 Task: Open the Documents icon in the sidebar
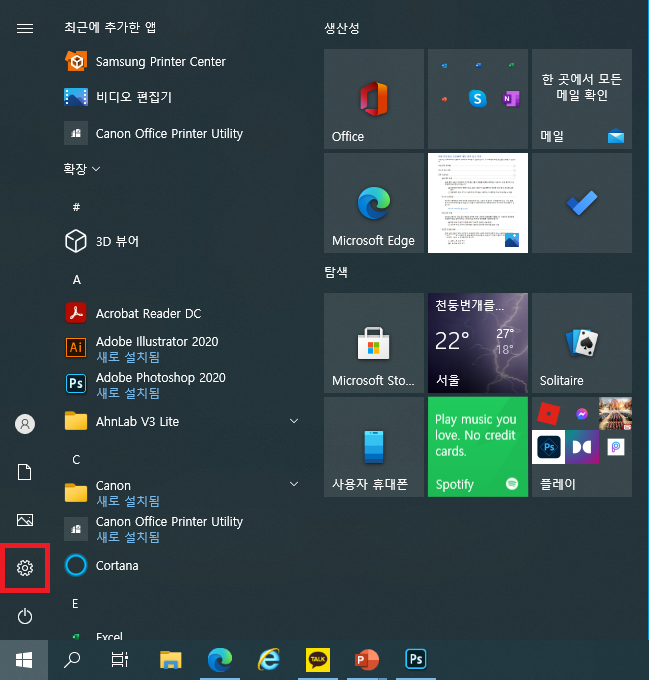click(25, 472)
